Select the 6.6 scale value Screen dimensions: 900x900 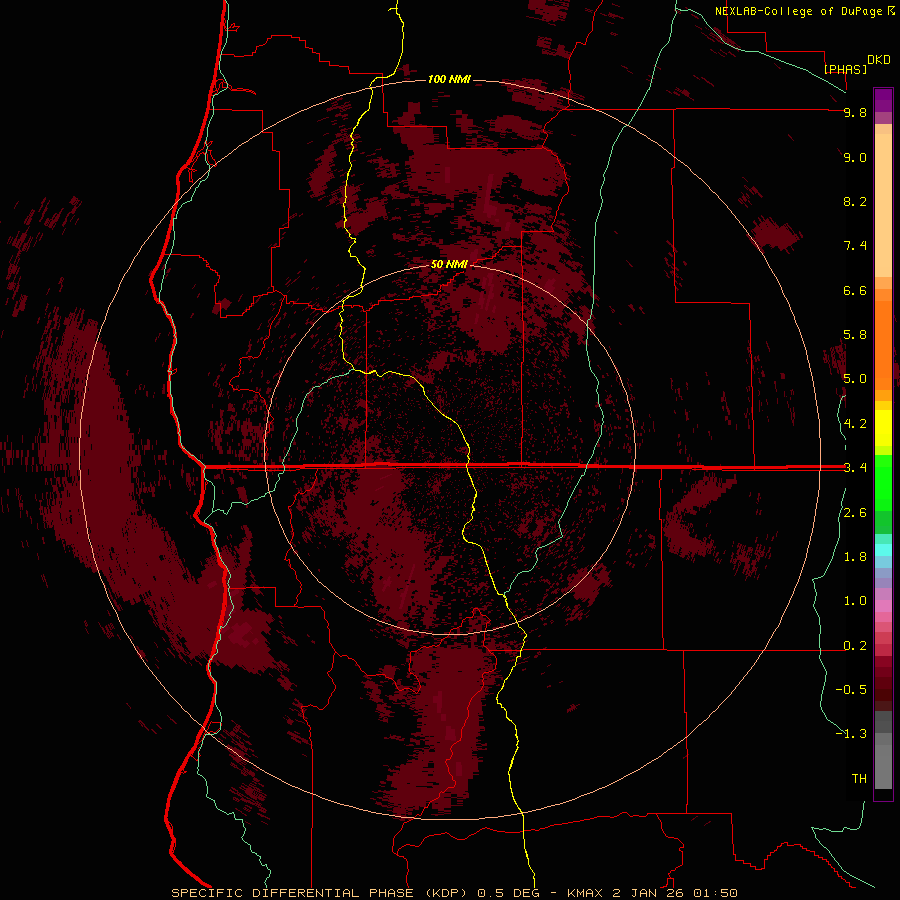(x=855, y=290)
